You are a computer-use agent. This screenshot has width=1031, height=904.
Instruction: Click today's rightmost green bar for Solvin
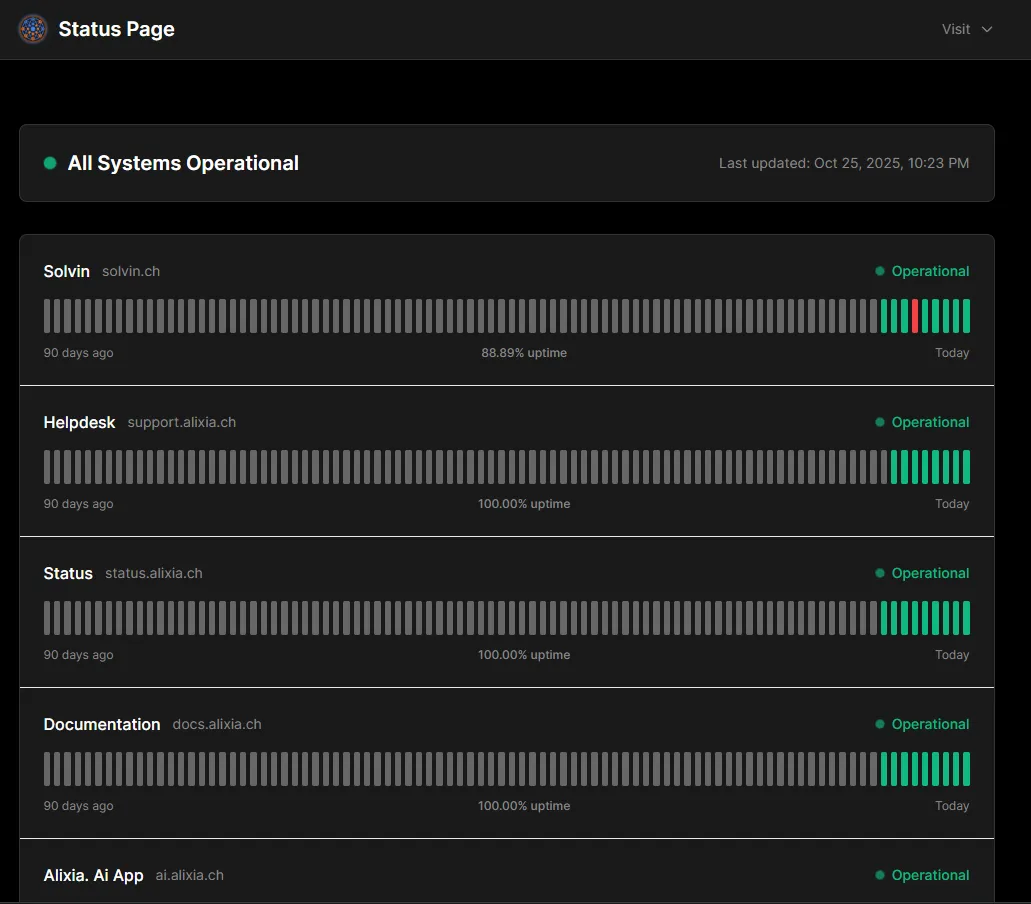point(966,316)
